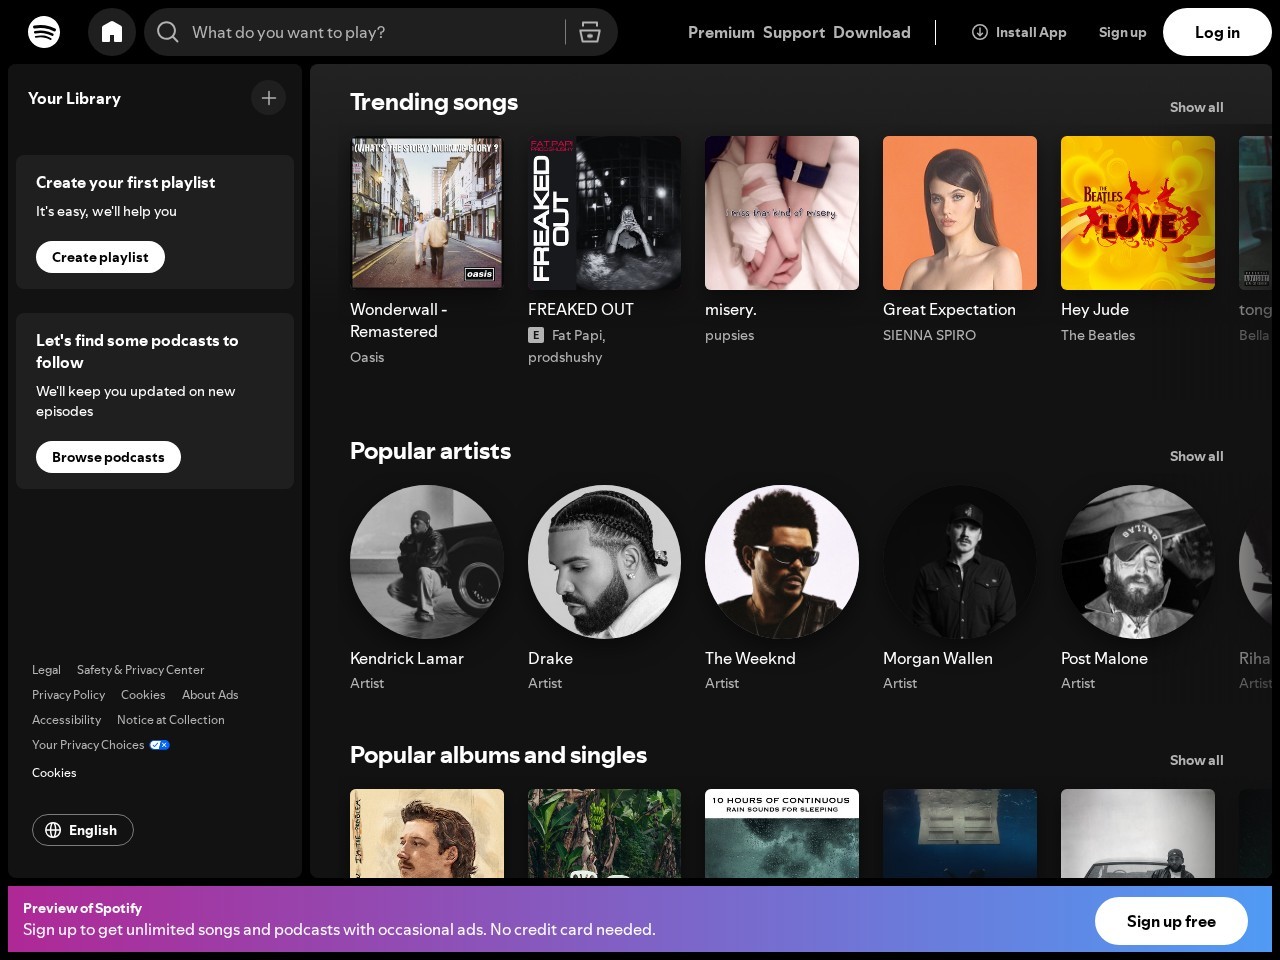Screen dimensions: 1280x960
Task: Click the Fat Papi artist name
Action: point(578,335)
